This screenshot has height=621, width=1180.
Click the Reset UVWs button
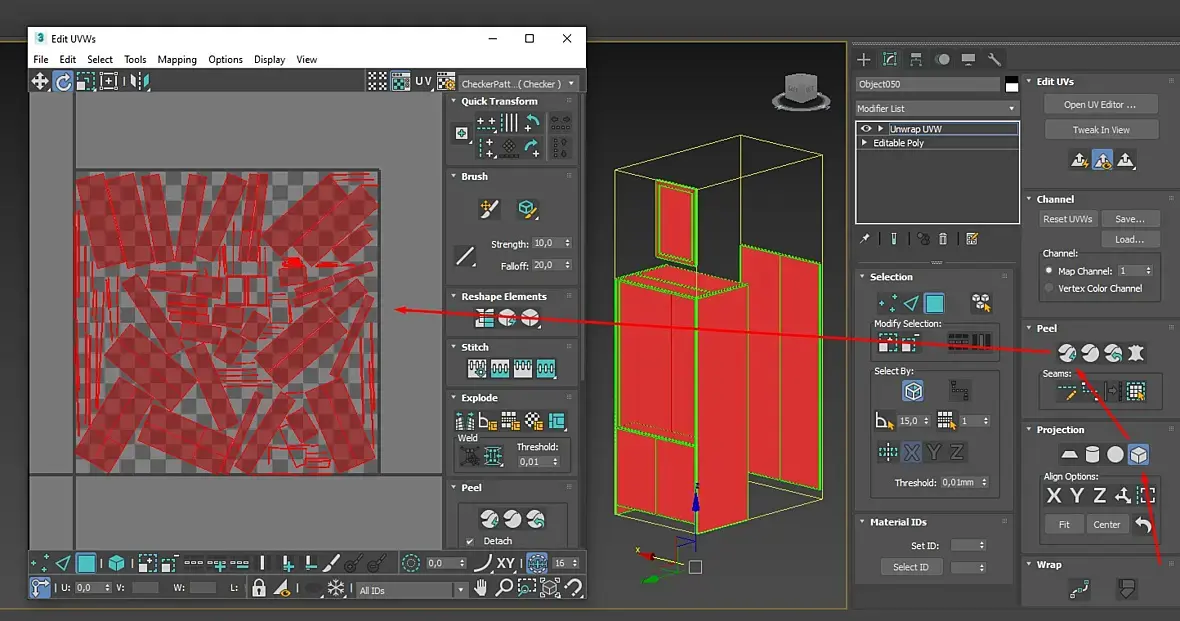coord(1069,219)
